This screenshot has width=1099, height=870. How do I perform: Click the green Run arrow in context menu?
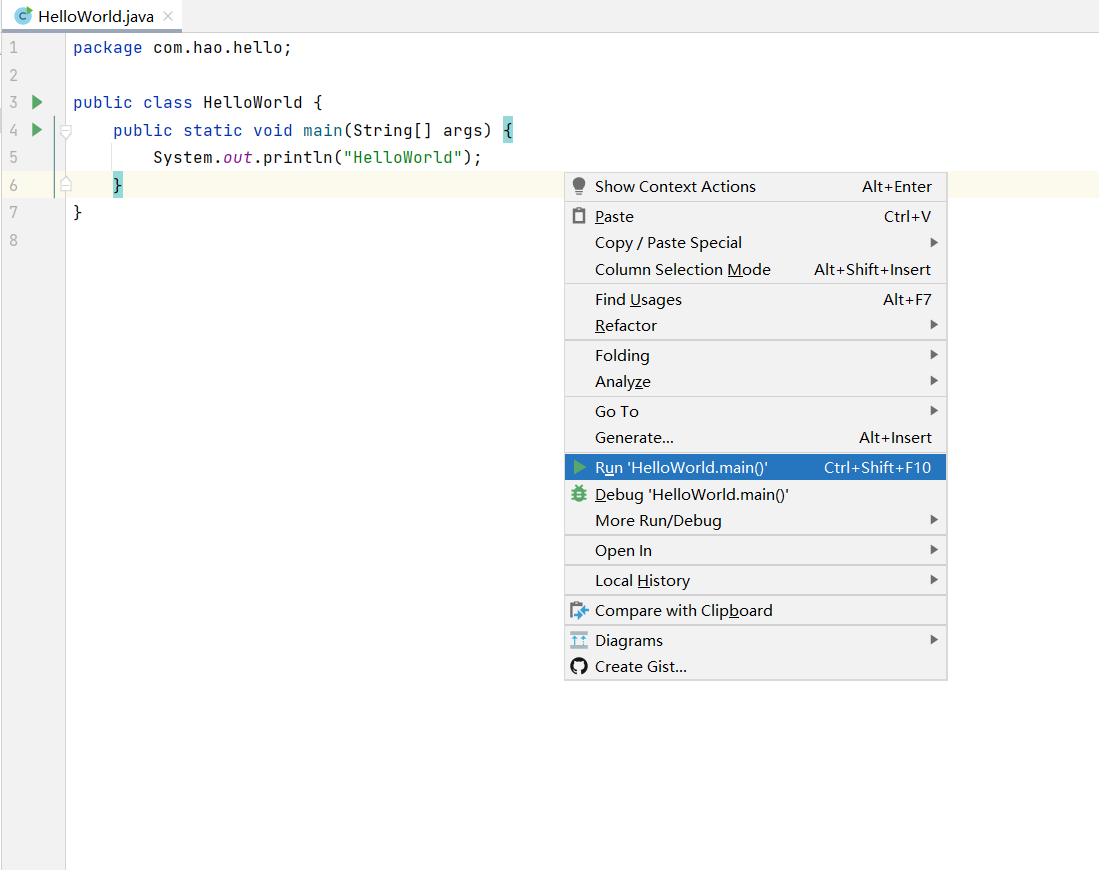click(579, 467)
